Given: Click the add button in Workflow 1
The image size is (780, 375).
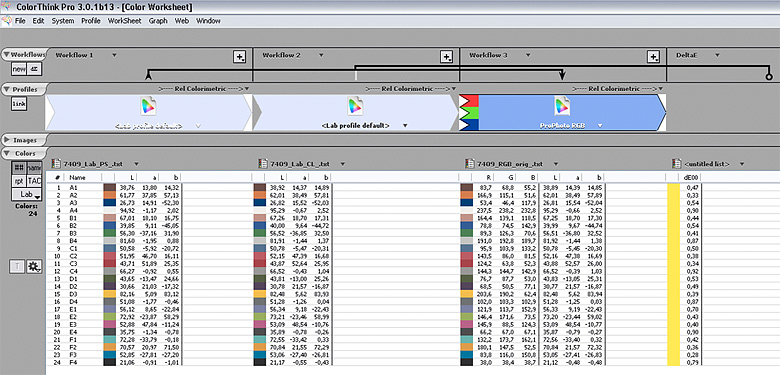Looking at the screenshot, I should click(240, 57).
